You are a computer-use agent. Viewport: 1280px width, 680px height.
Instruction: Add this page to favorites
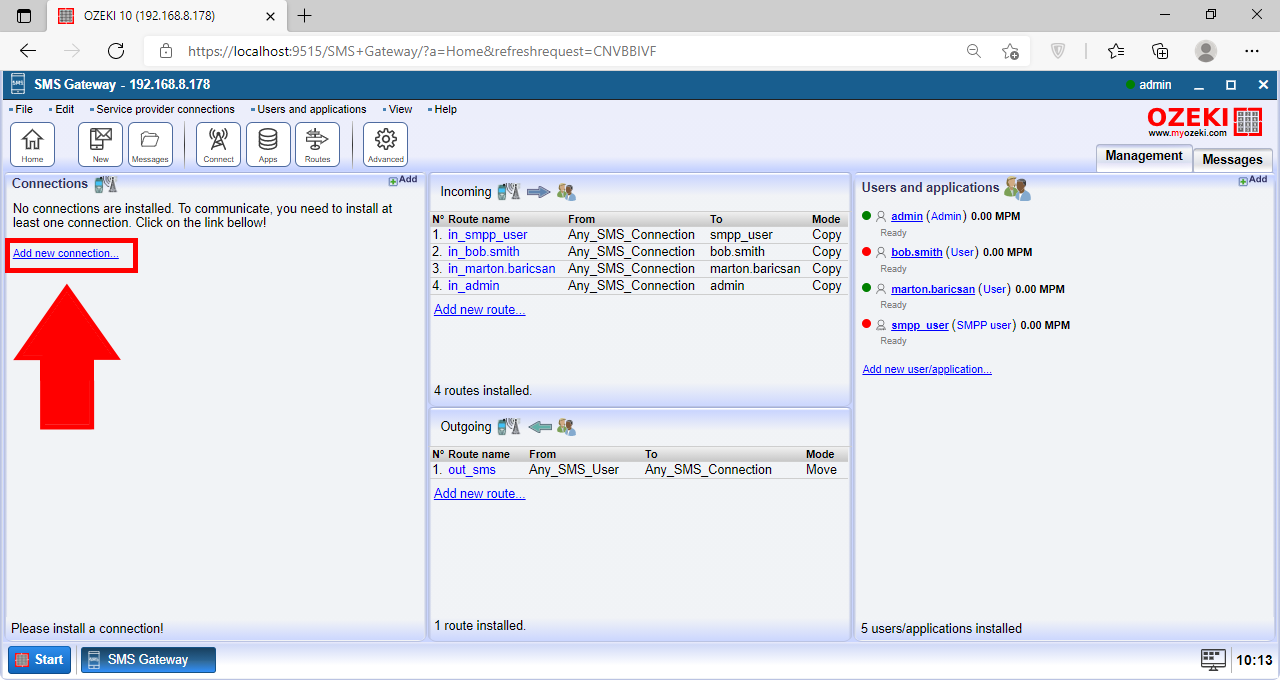pyautogui.click(x=1011, y=51)
